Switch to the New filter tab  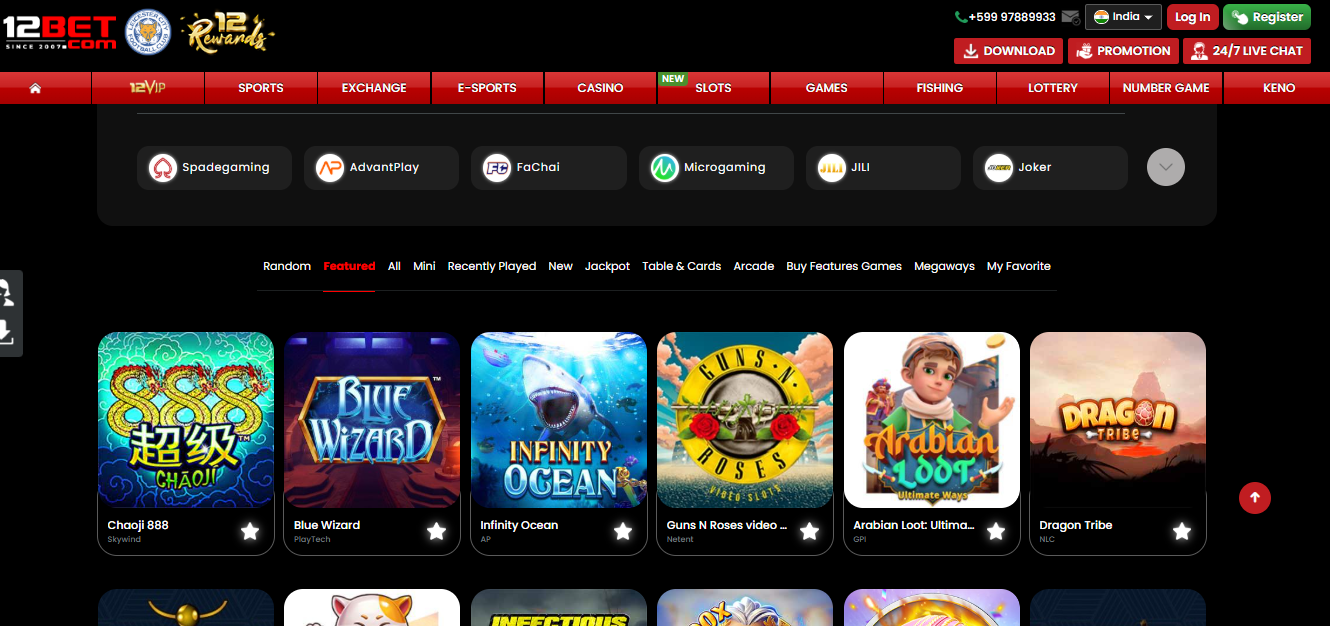[x=561, y=266]
